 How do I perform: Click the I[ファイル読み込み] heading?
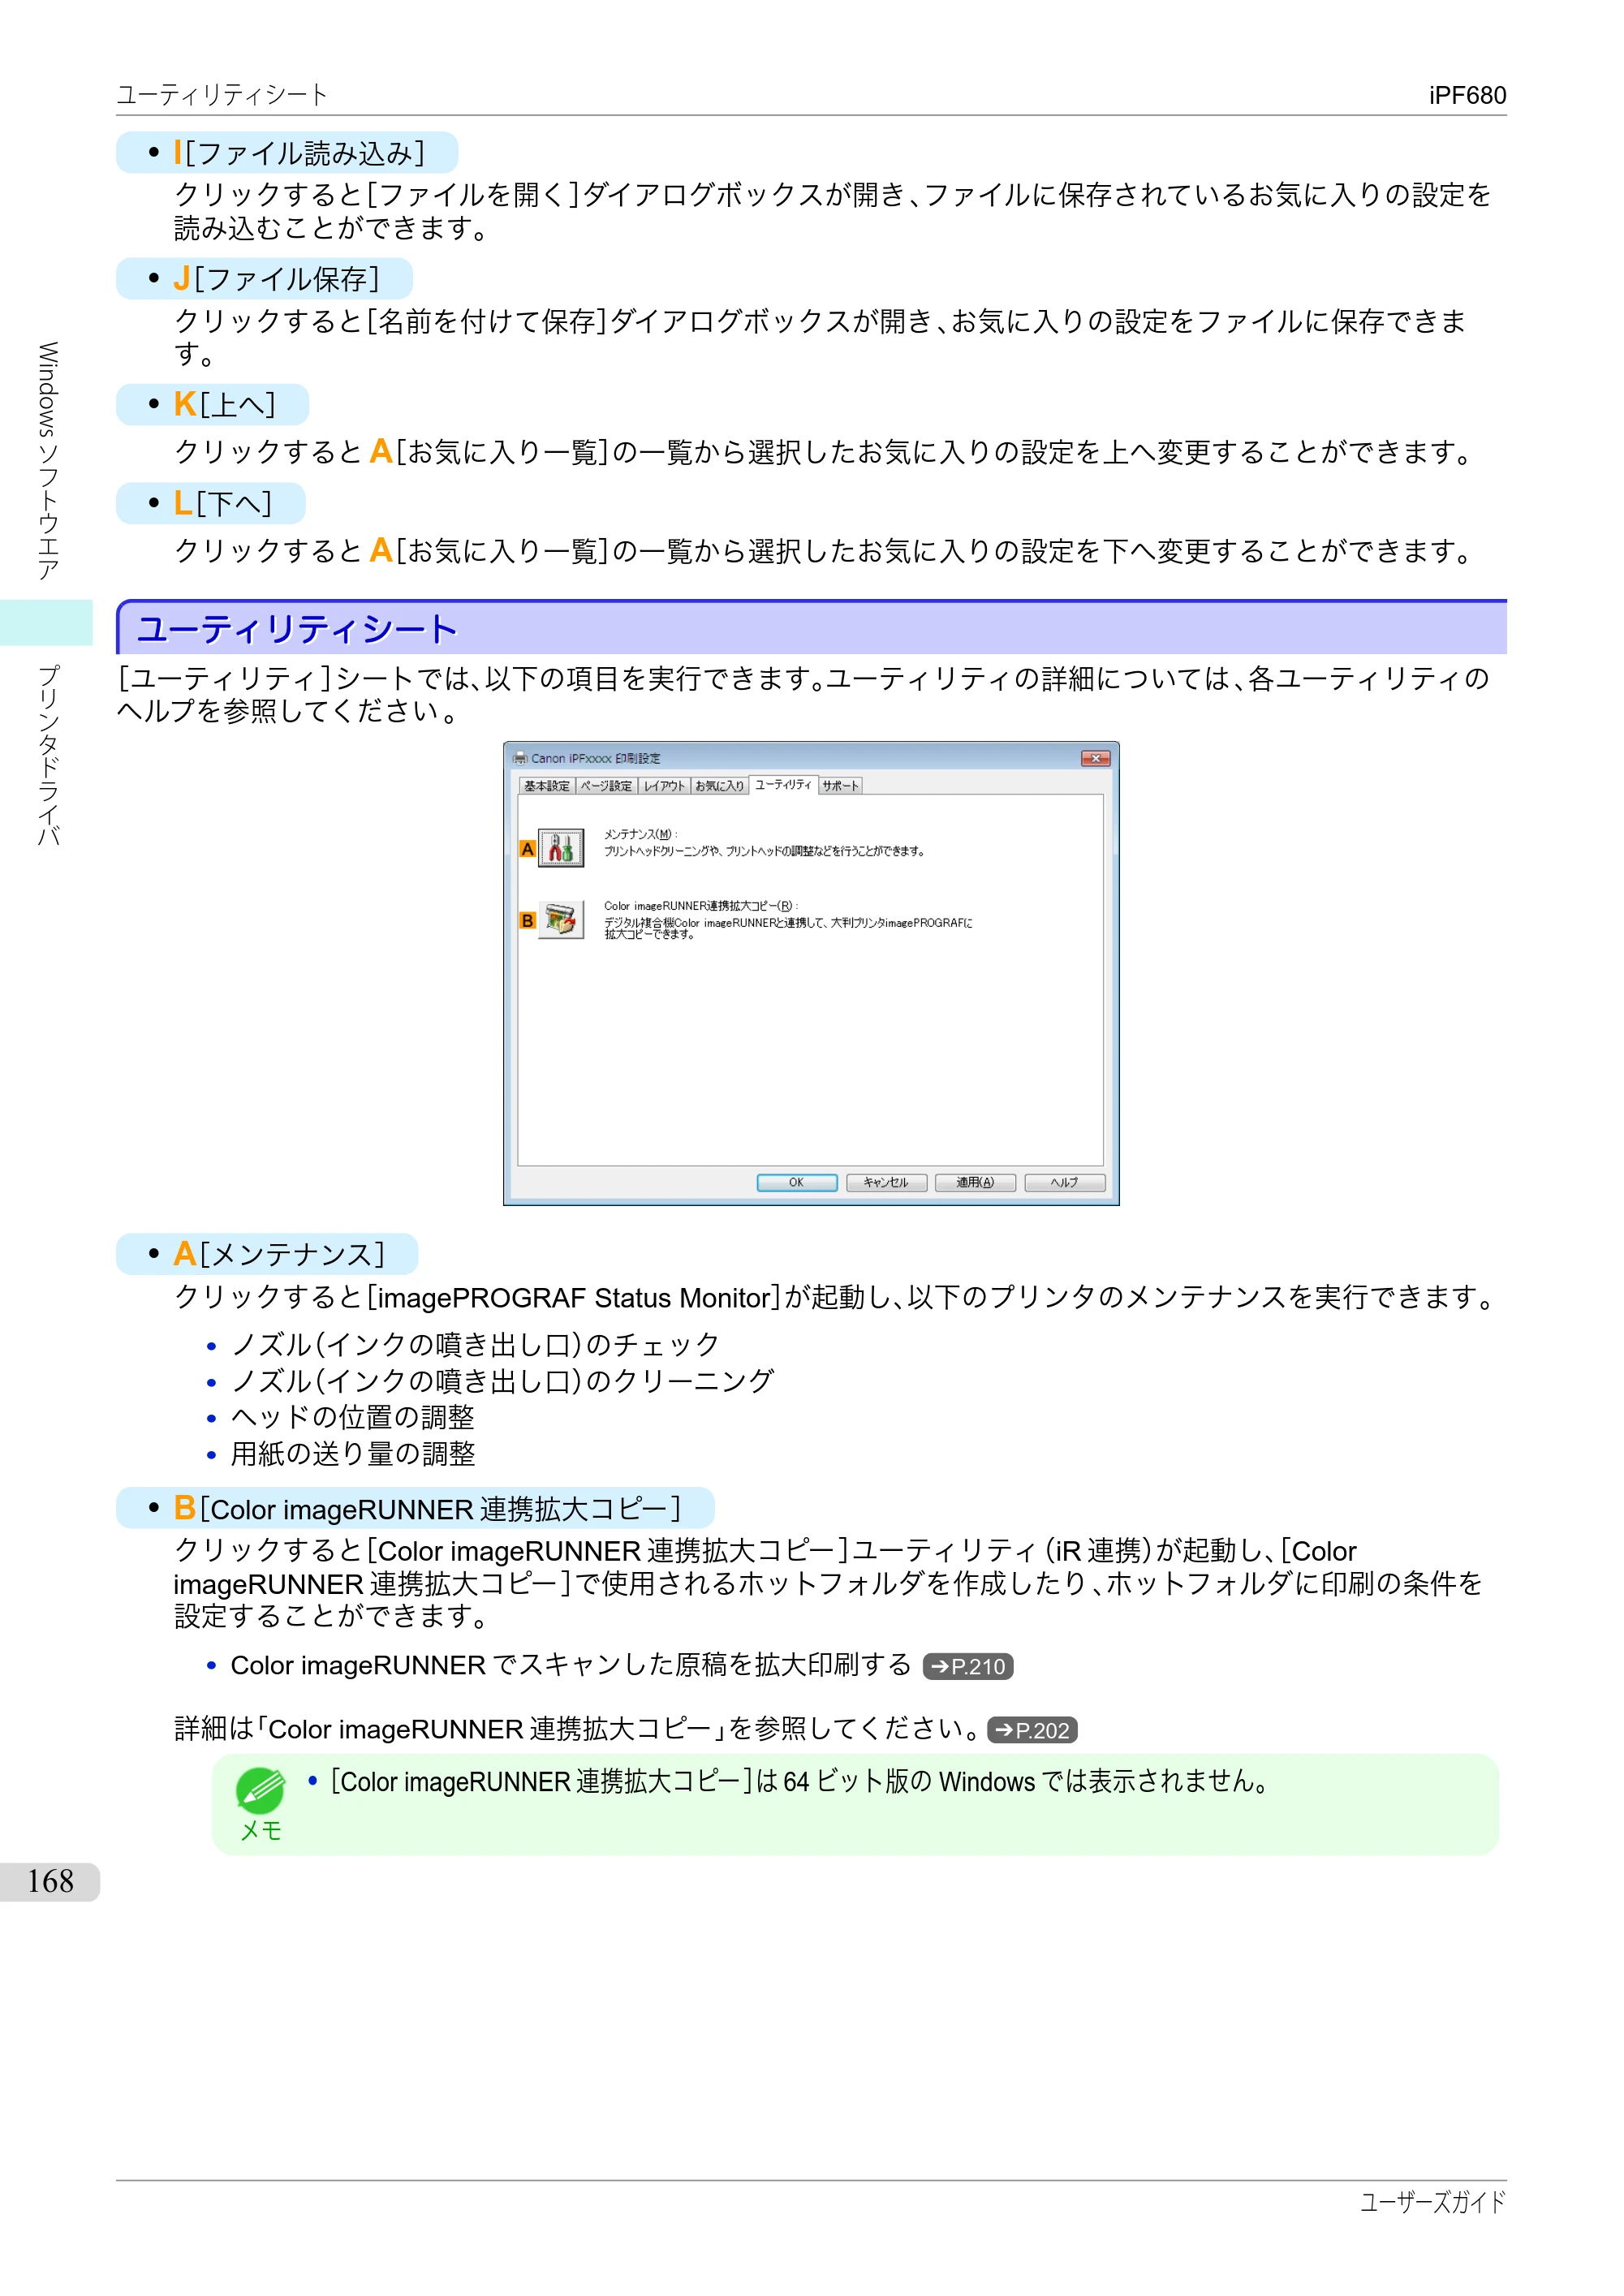pos(299,153)
